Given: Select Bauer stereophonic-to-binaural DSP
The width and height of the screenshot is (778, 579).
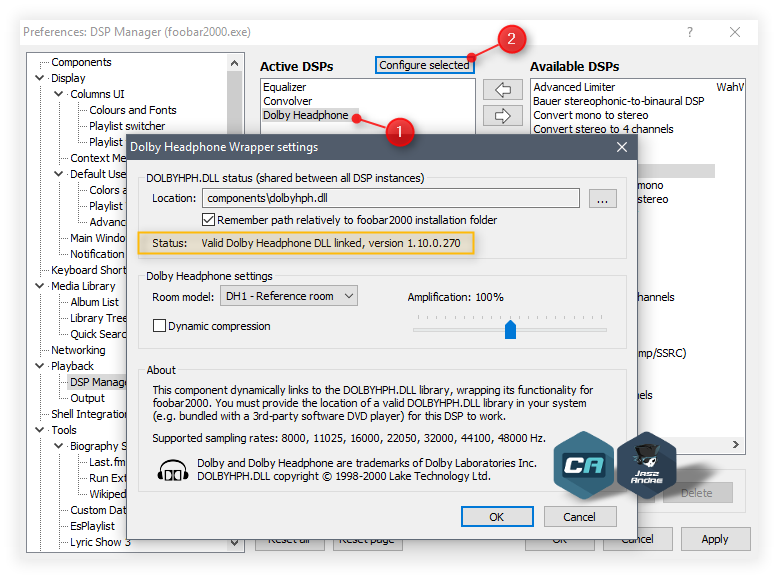Looking at the screenshot, I should pyautogui.click(x=618, y=101).
